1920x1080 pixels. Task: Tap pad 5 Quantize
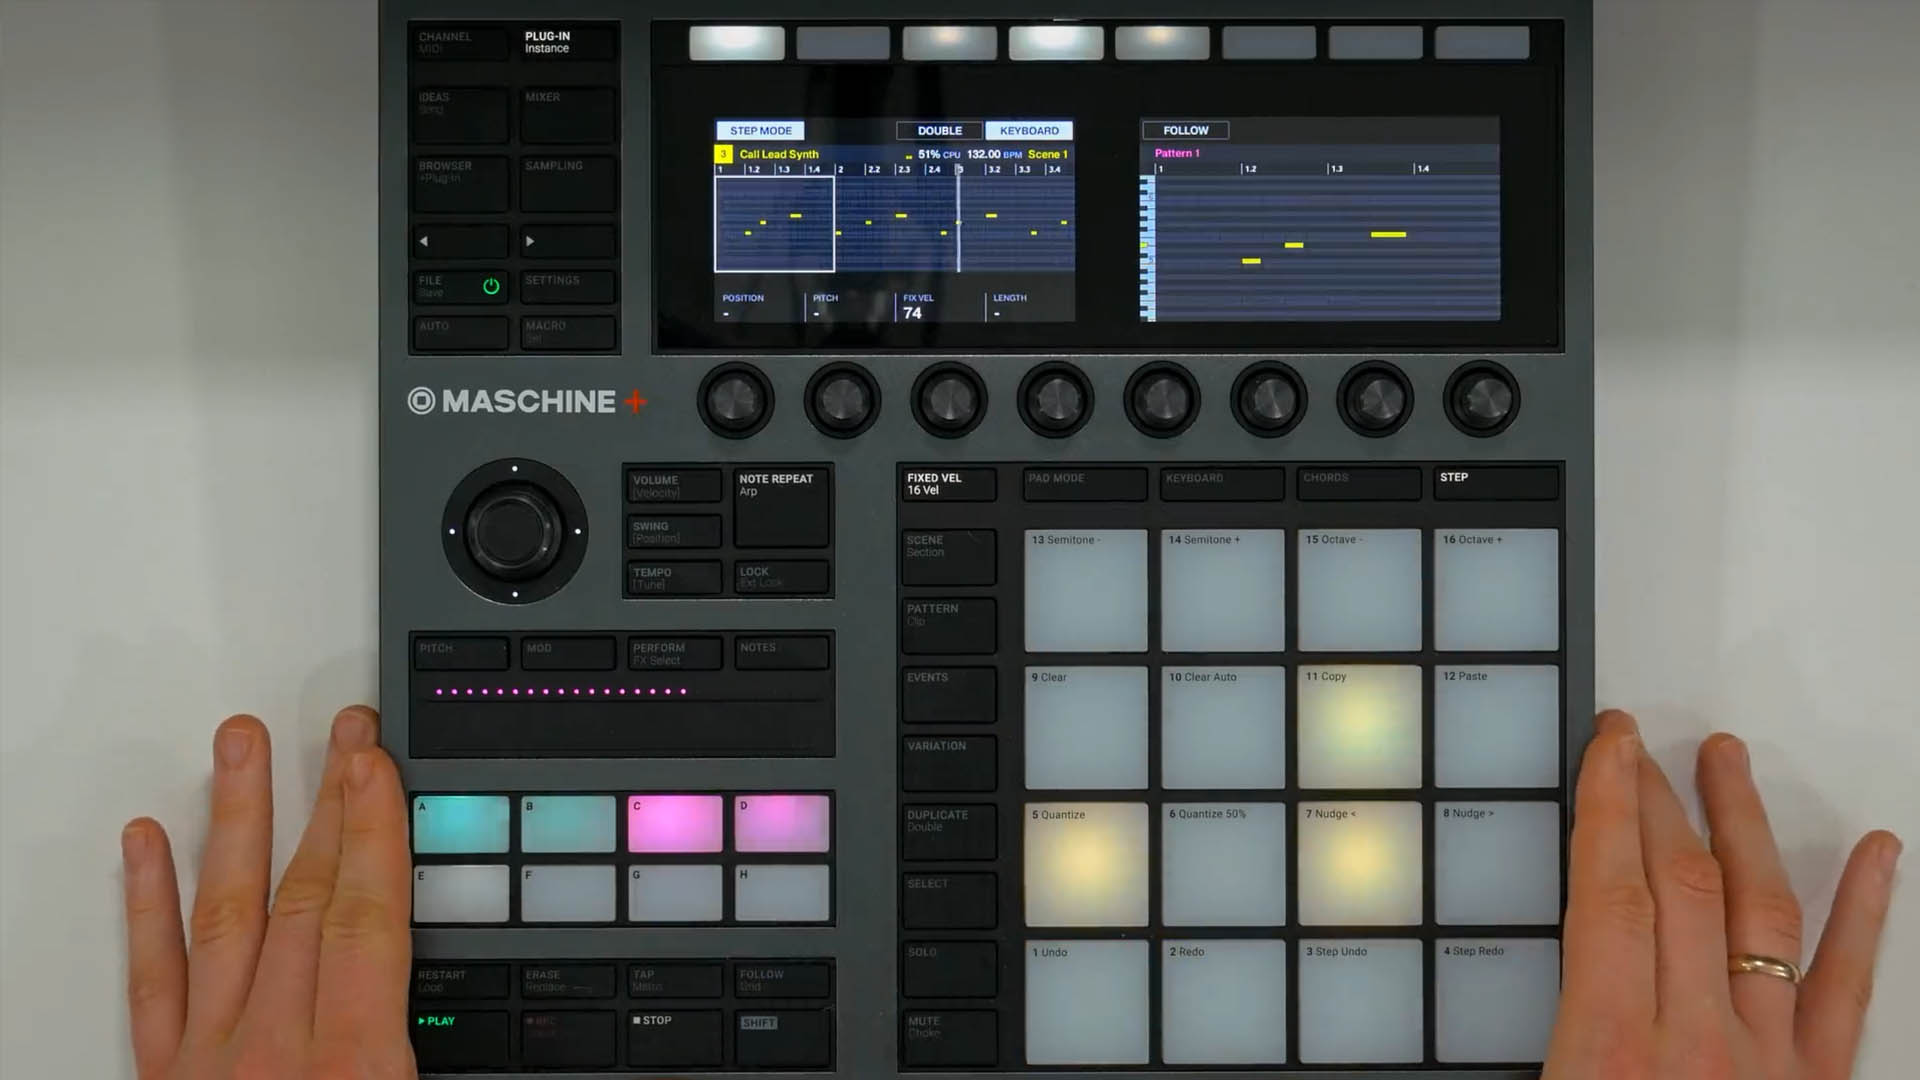coord(1086,864)
